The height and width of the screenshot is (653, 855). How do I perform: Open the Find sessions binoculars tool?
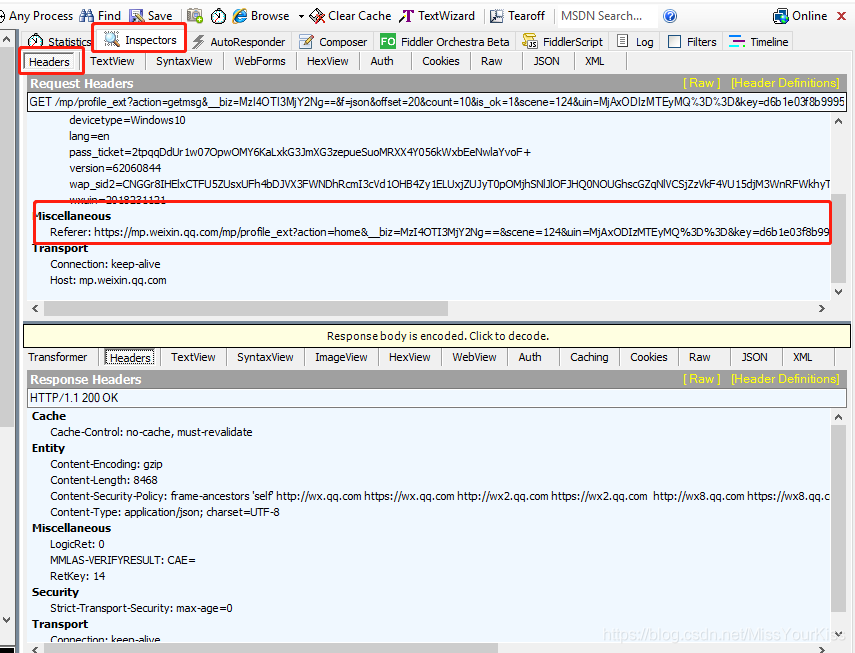click(x=100, y=16)
